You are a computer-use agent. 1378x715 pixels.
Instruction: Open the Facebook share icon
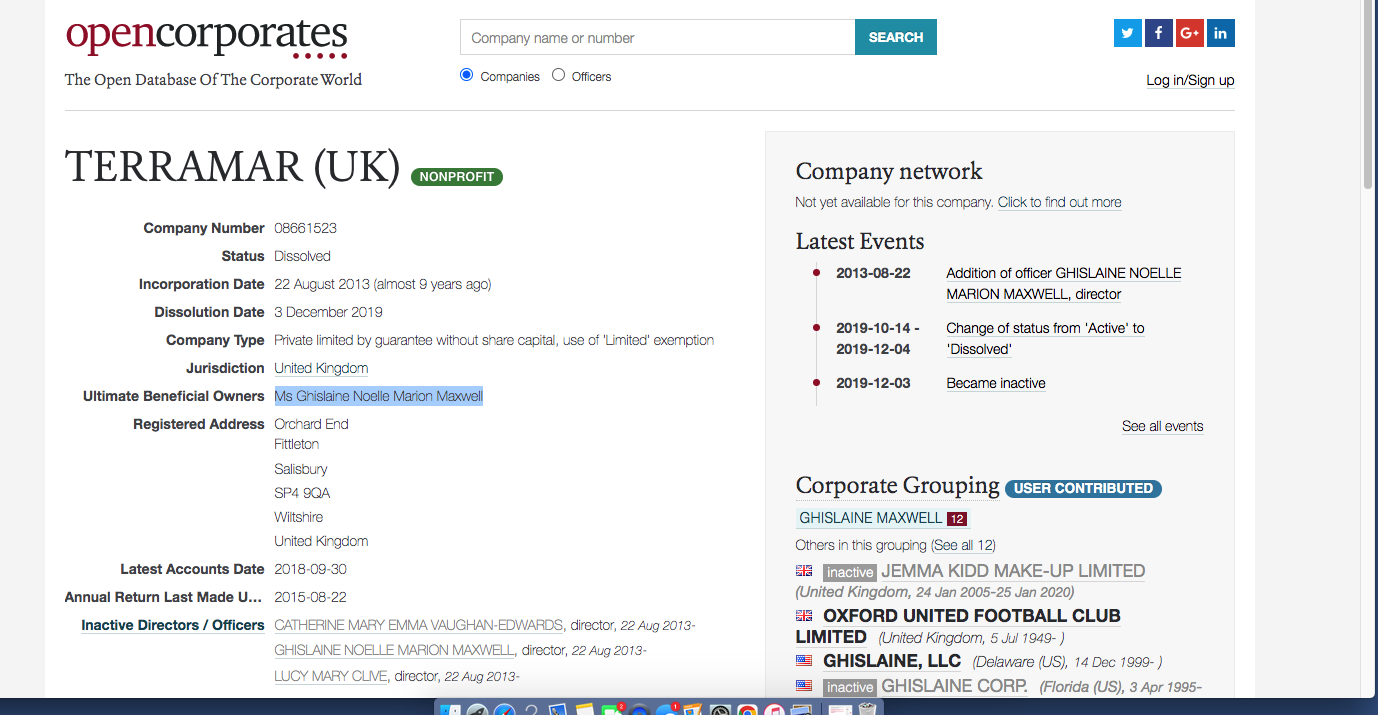pyautogui.click(x=1159, y=33)
